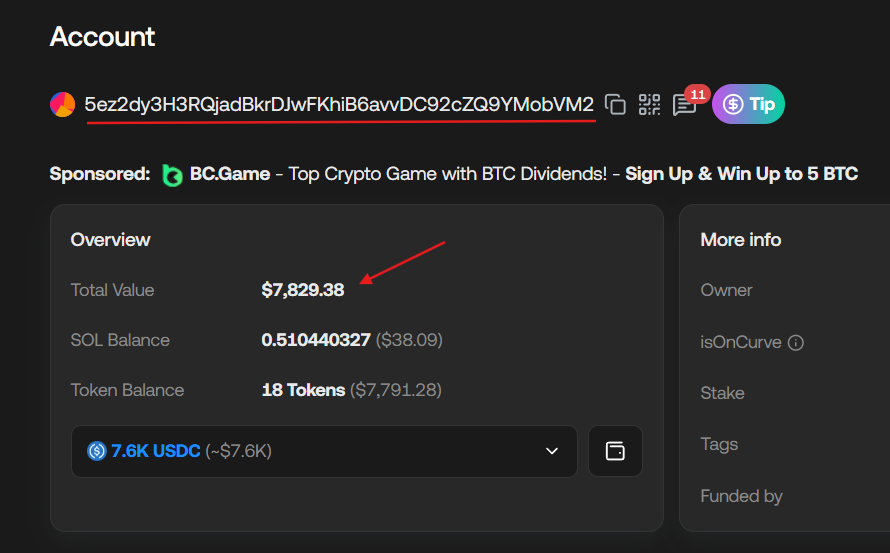Click the isOnCurve label

point(741,342)
